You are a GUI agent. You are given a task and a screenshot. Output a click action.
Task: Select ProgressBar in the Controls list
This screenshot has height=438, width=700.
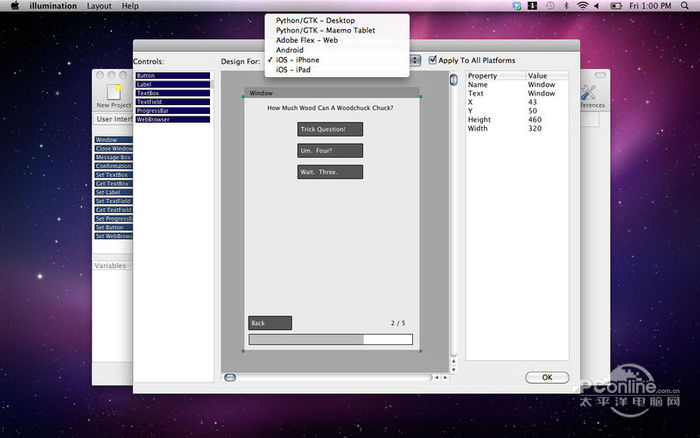pyautogui.click(x=172, y=111)
